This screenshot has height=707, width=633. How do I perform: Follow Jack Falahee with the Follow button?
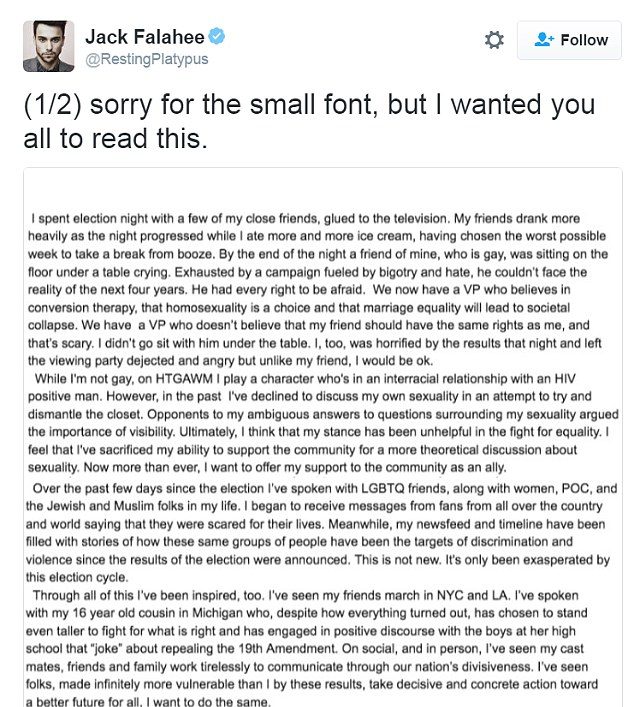pyautogui.click(x=569, y=40)
